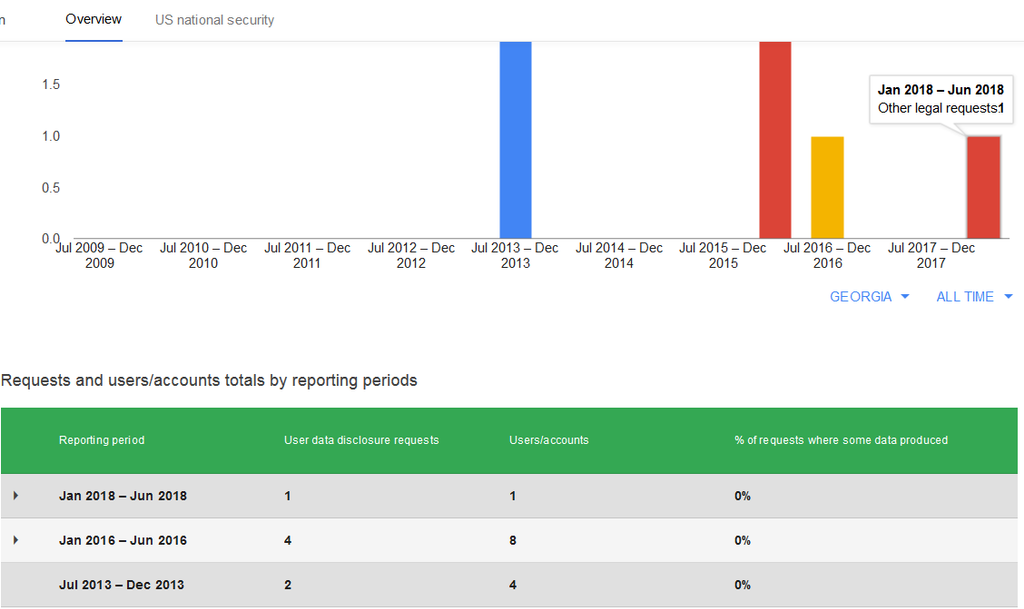
Task: Click the users/accounts value 8
Action: pyautogui.click(x=513, y=540)
